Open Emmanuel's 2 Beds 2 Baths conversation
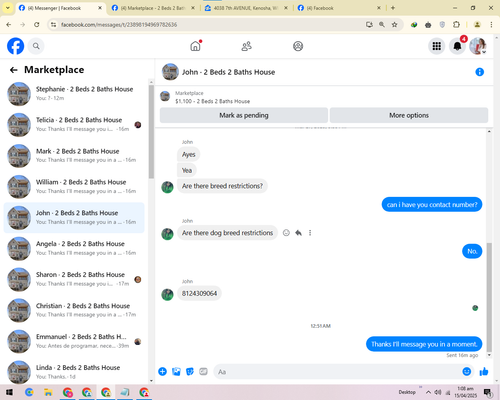The height and width of the screenshot is (400, 500). pos(74,341)
